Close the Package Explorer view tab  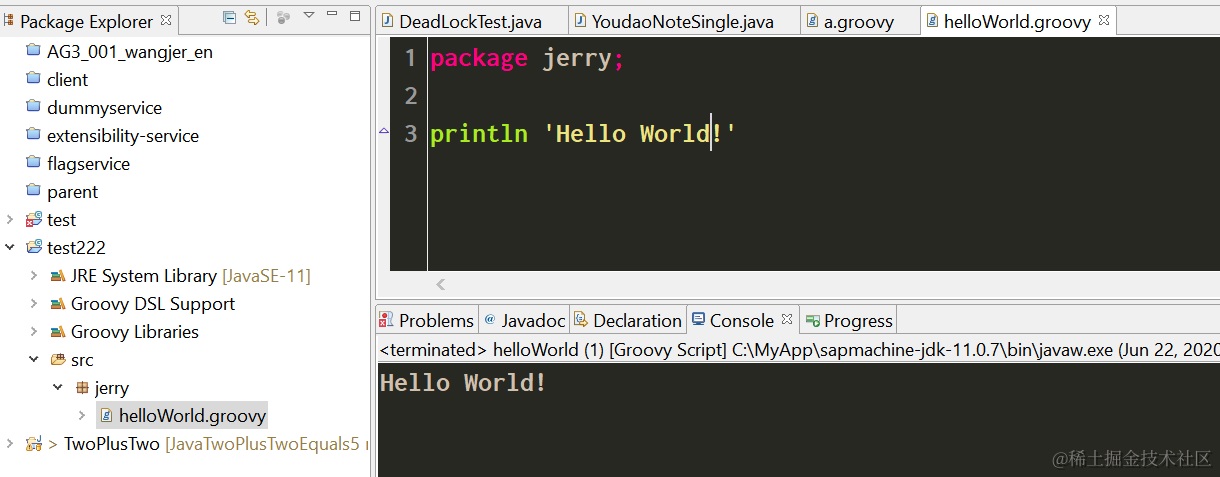(166, 19)
